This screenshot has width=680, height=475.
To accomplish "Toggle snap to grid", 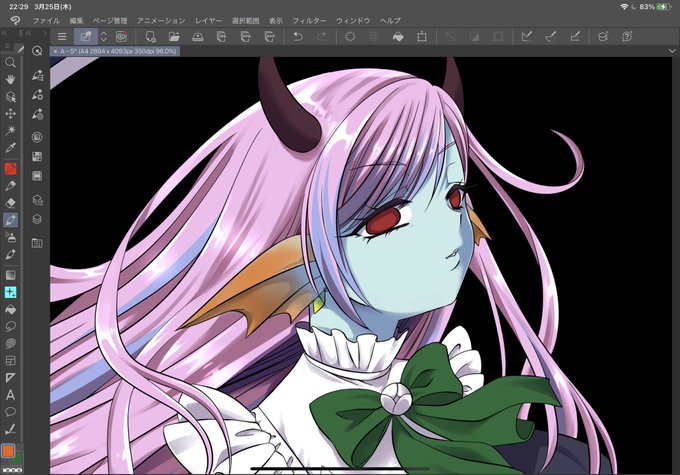I will tap(575, 36).
